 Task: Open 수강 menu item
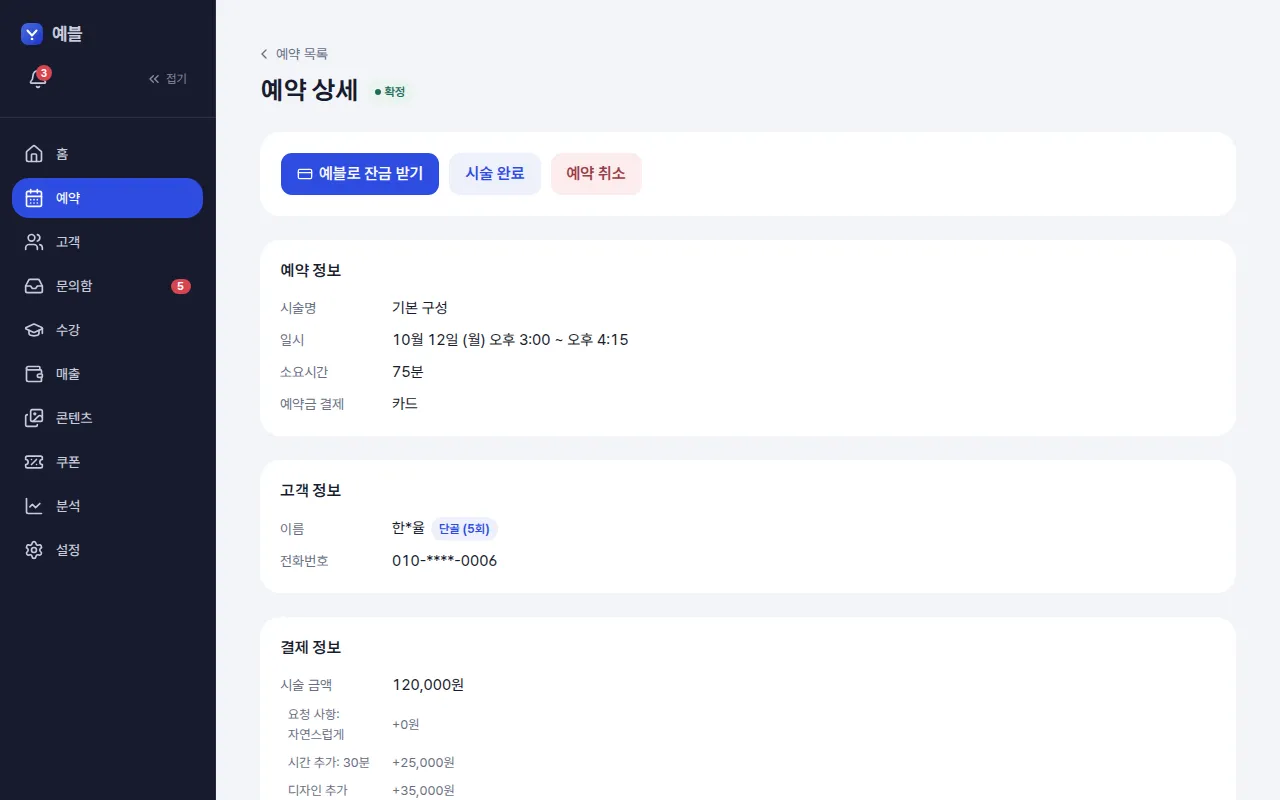tap(107, 330)
